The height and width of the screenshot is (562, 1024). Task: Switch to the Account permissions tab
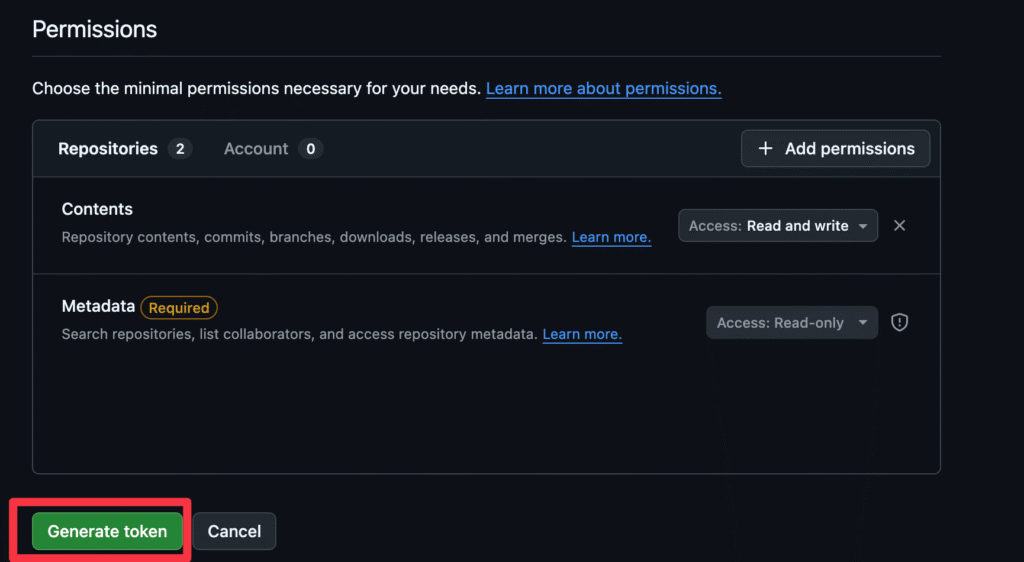pos(273,149)
